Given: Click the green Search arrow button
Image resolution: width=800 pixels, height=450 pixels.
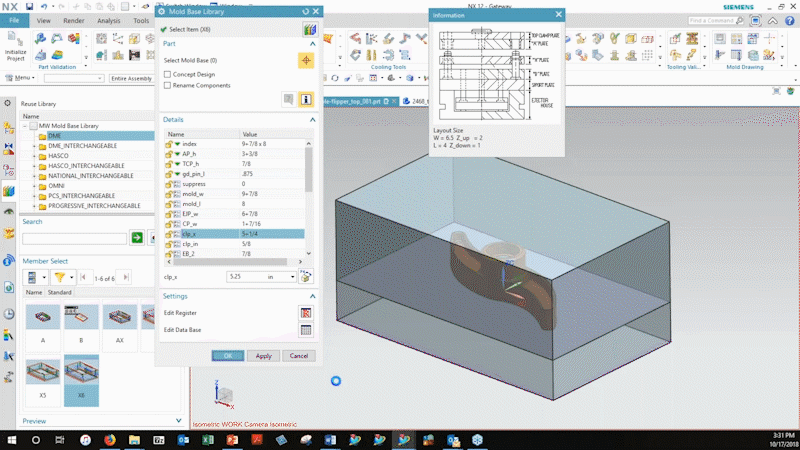Looking at the screenshot, I should tap(137, 238).
